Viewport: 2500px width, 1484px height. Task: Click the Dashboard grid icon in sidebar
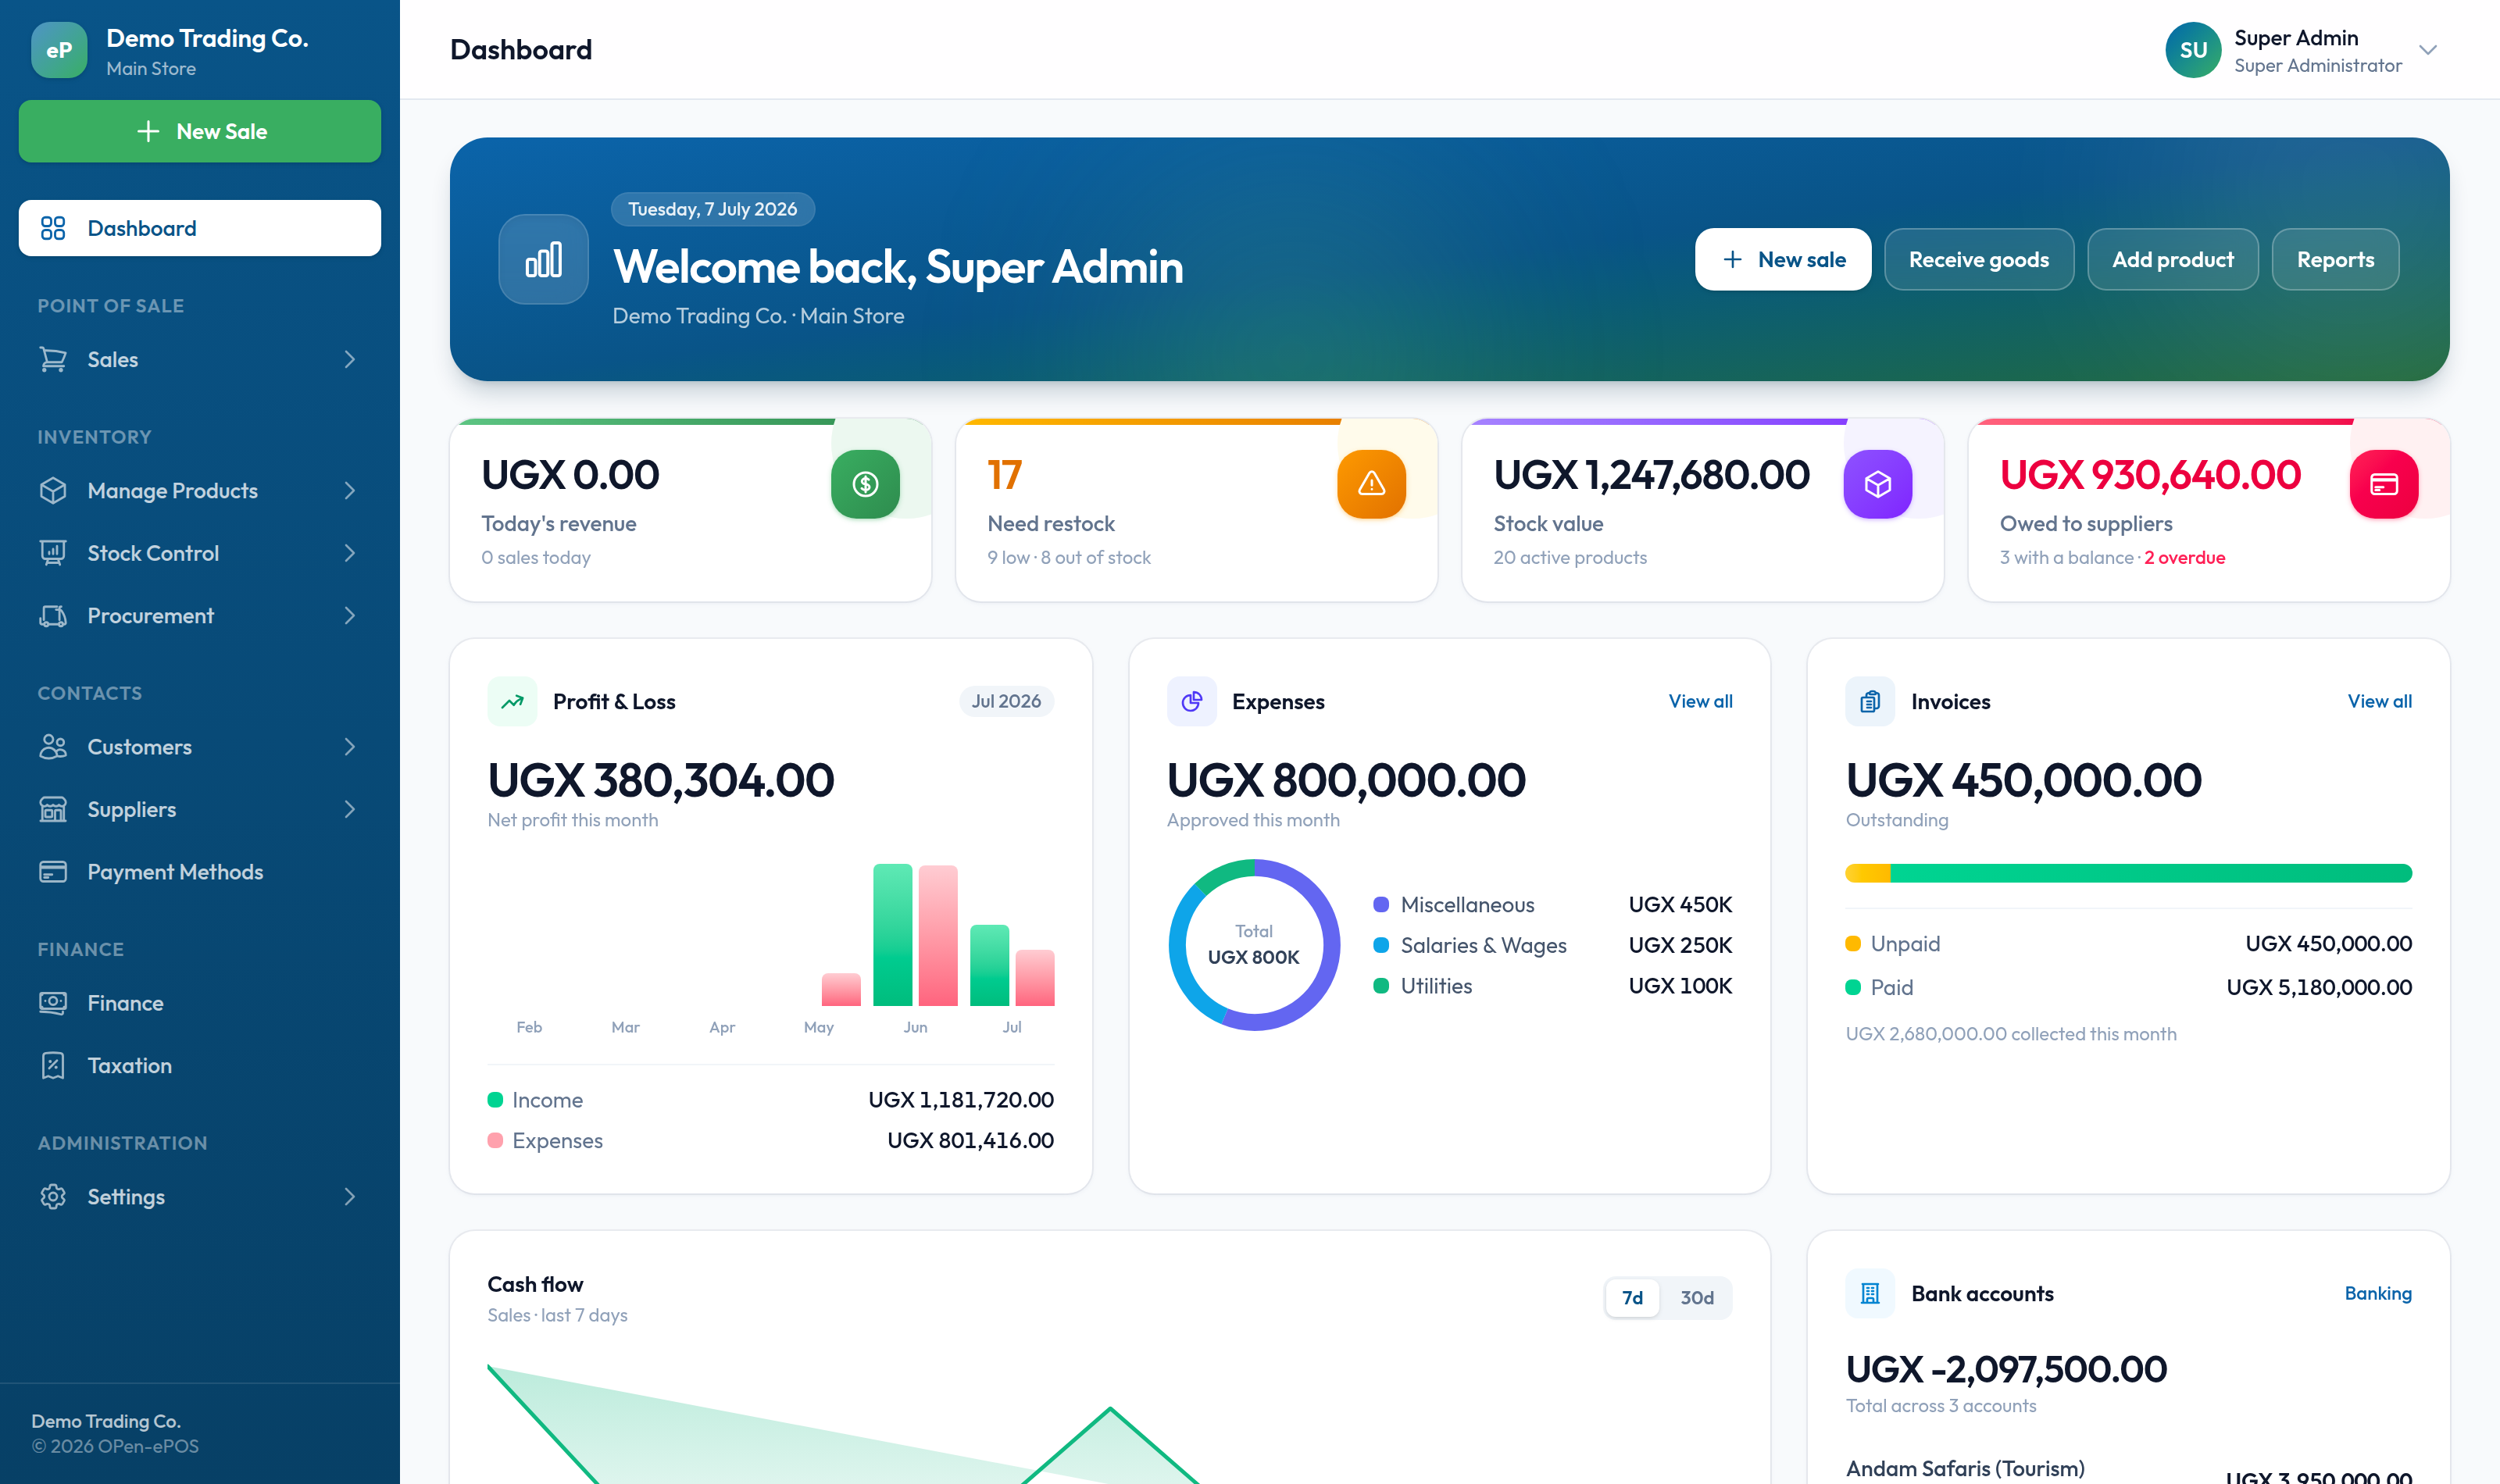[53, 228]
